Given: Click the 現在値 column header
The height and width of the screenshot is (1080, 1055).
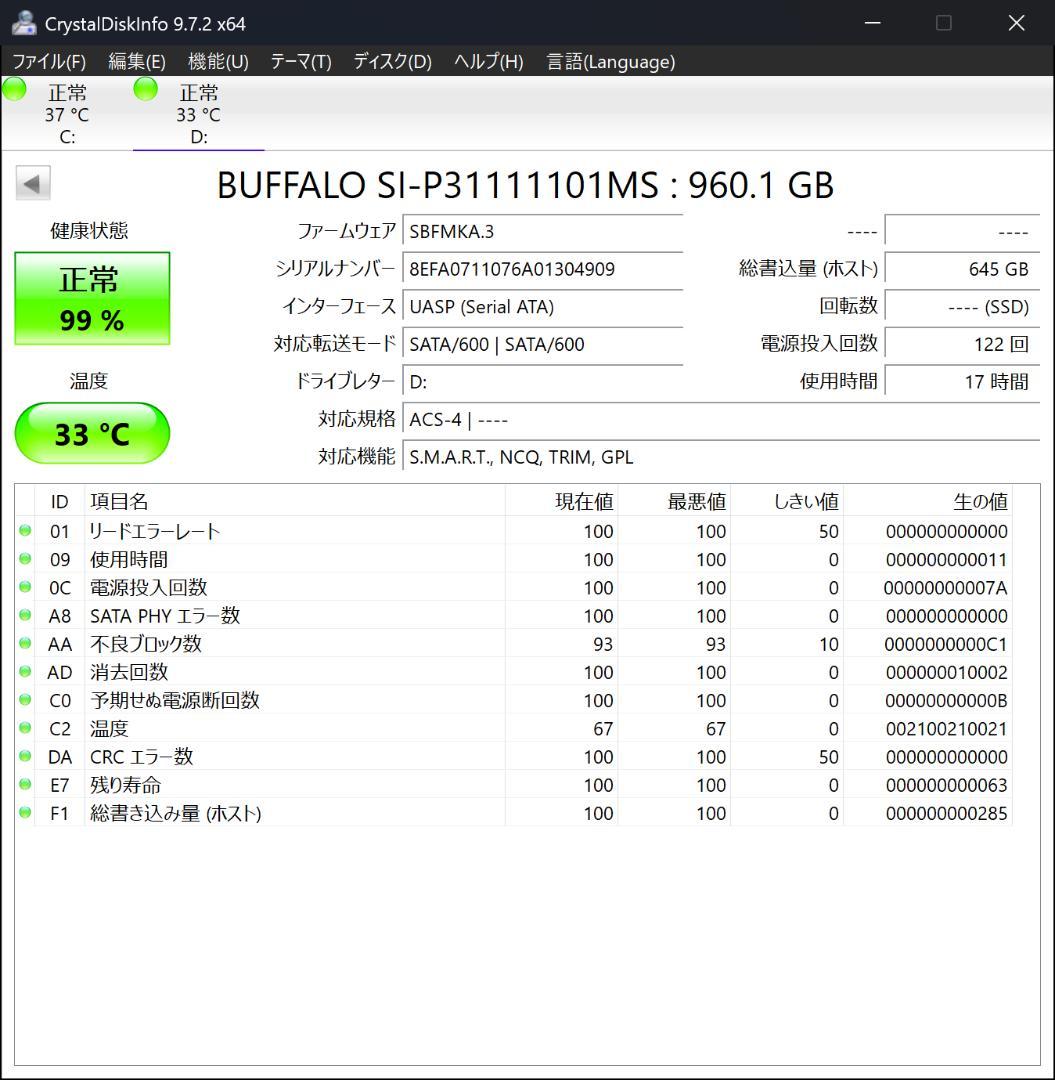Looking at the screenshot, I should click(561, 501).
